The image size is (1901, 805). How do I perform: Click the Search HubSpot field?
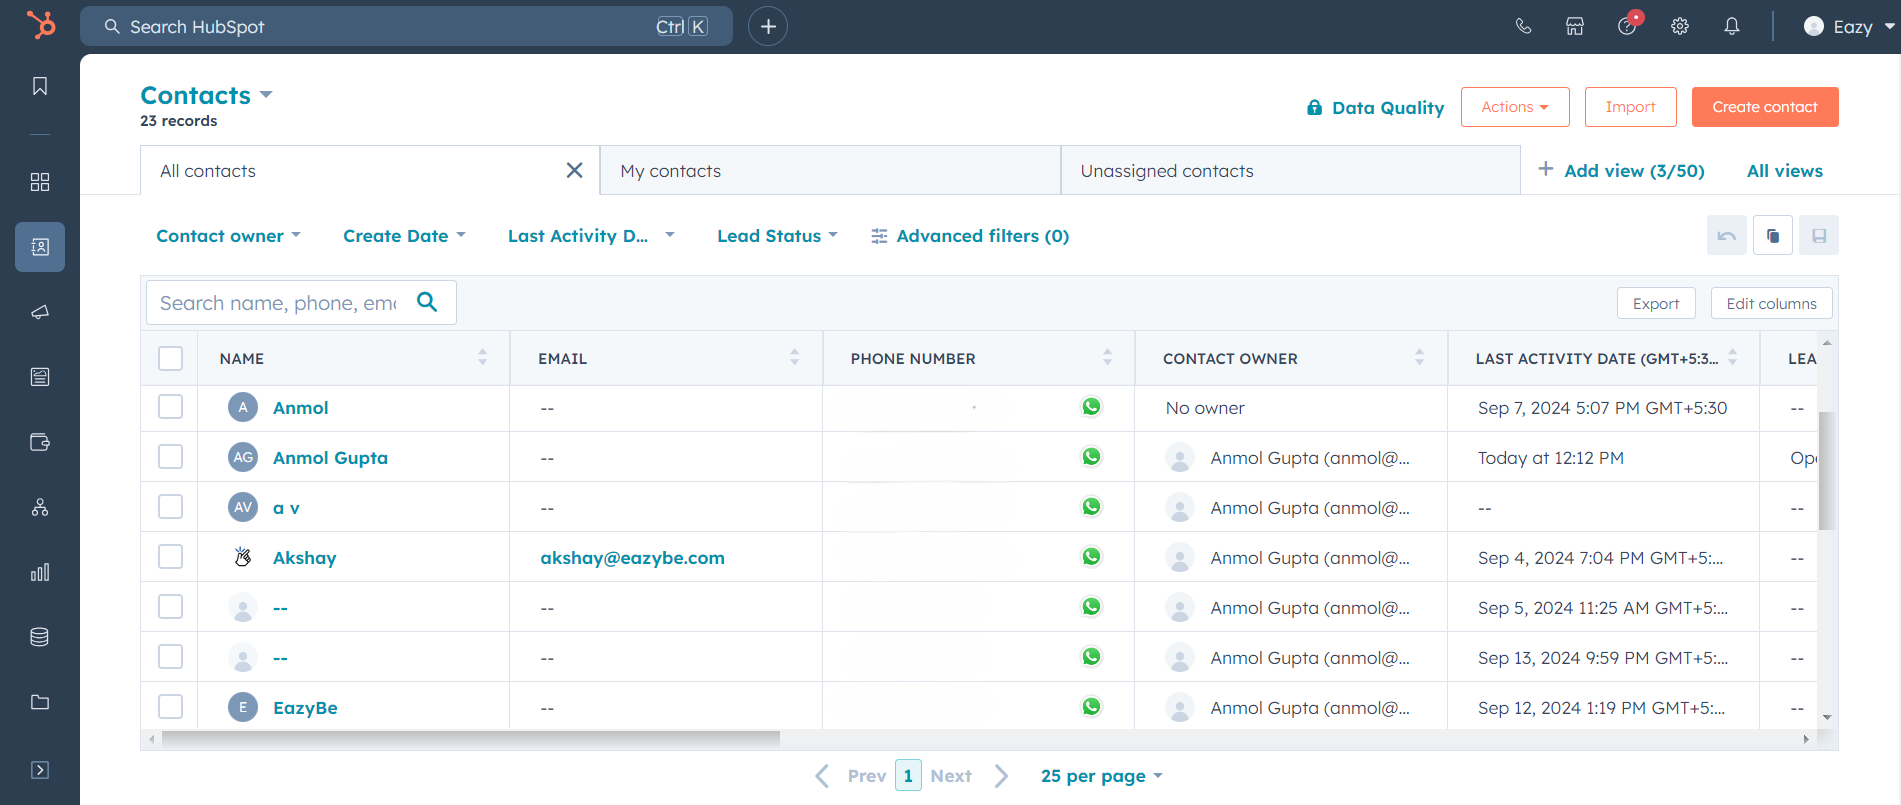pos(406,27)
